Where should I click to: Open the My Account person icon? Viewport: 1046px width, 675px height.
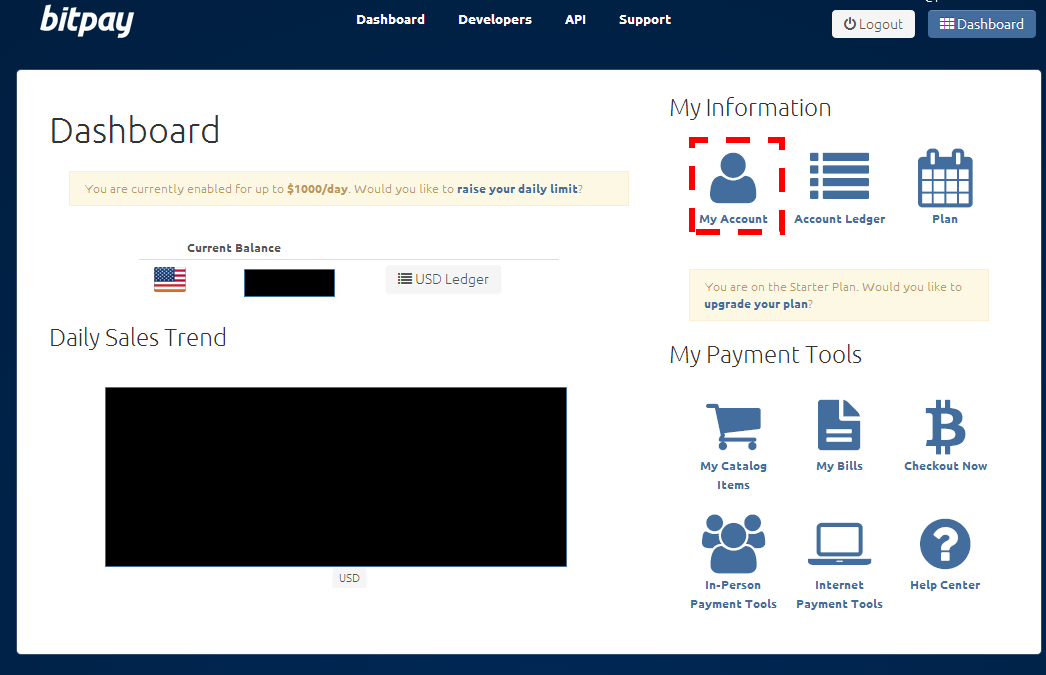pyautogui.click(x=733, y=177)
